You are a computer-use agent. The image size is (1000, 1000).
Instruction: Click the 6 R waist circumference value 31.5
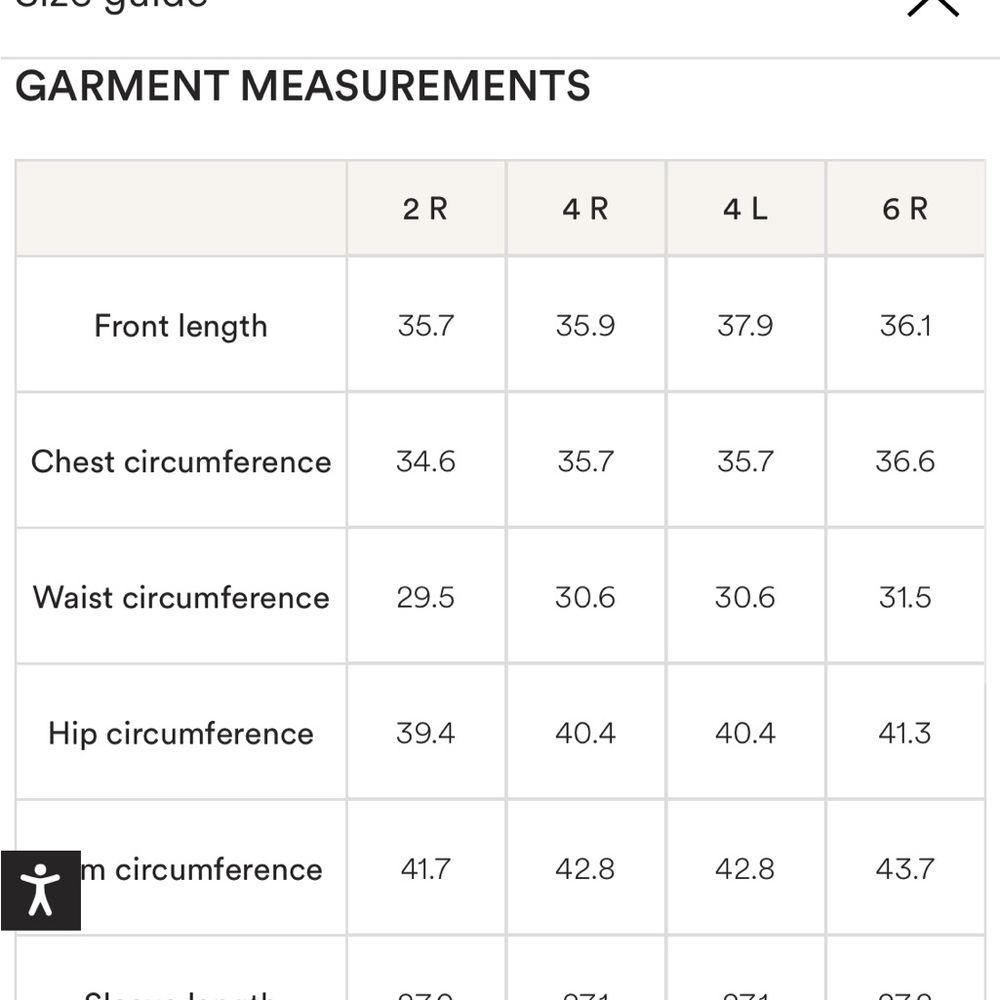coord(905,598)
